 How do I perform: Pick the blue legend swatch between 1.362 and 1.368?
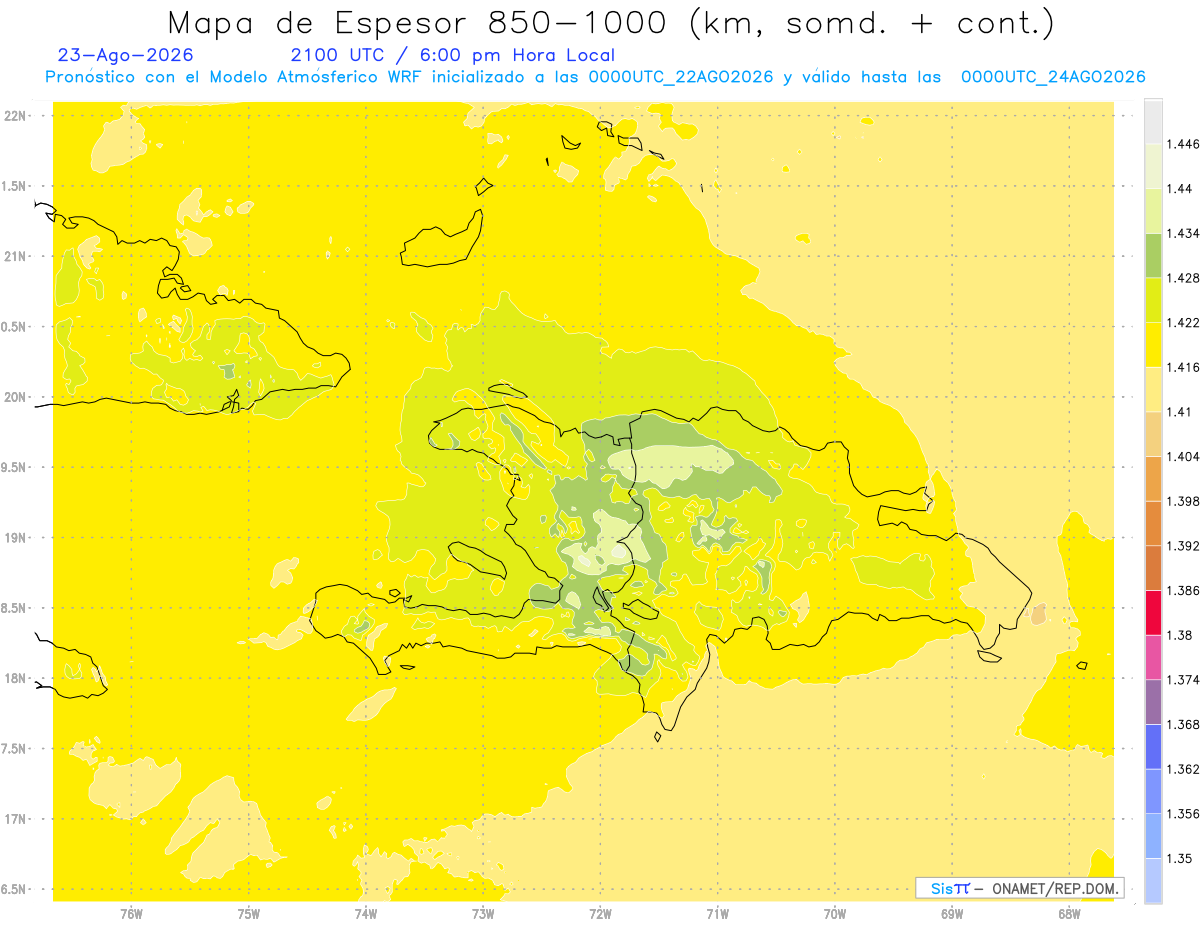tap(1153, 746)
